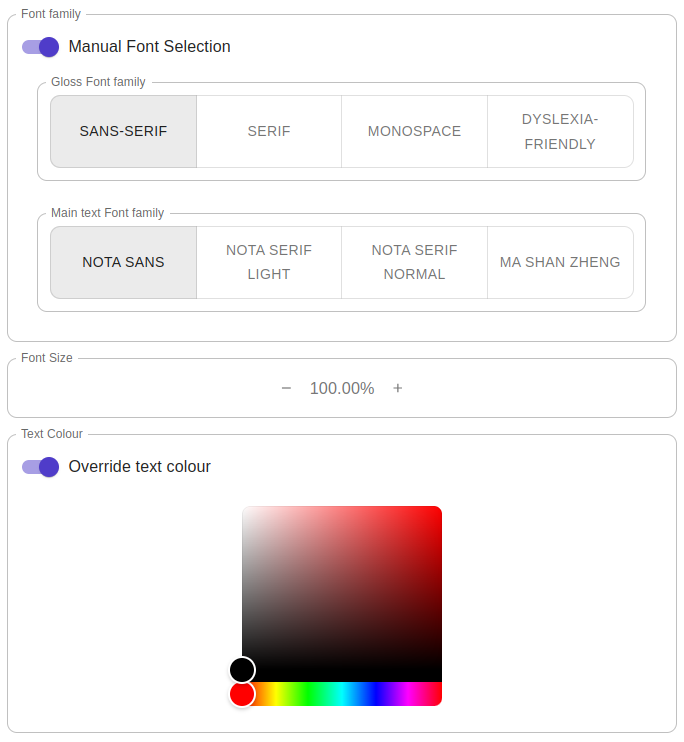Select DYSLEXIA-FRIENDLY gloss font
The width and height of the screenshot is (684, 742).
[x=560, y=132]
